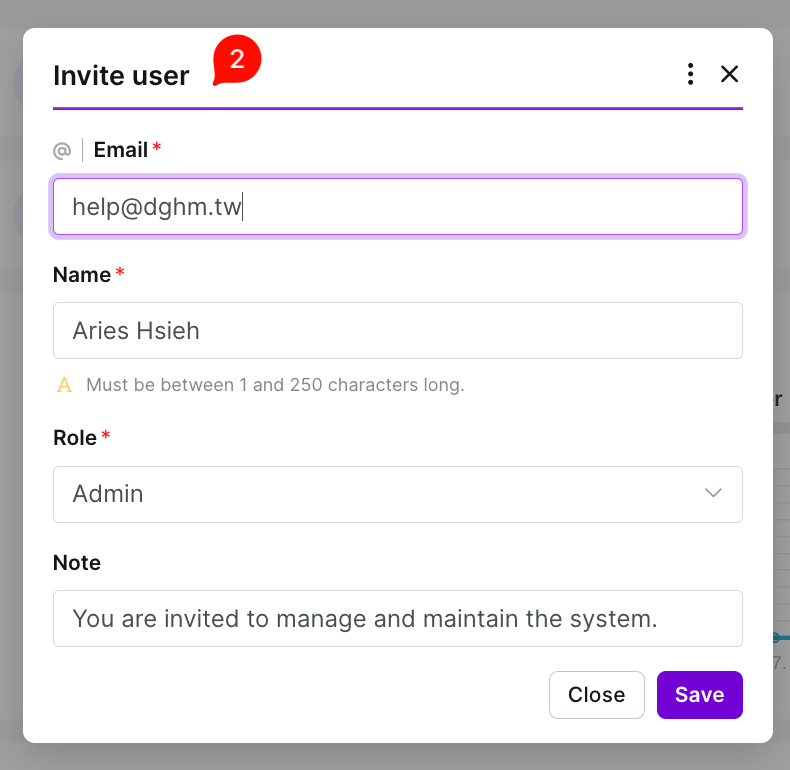Save the user invitation
This screenshot has width=790, height=770.
[699, 695]
